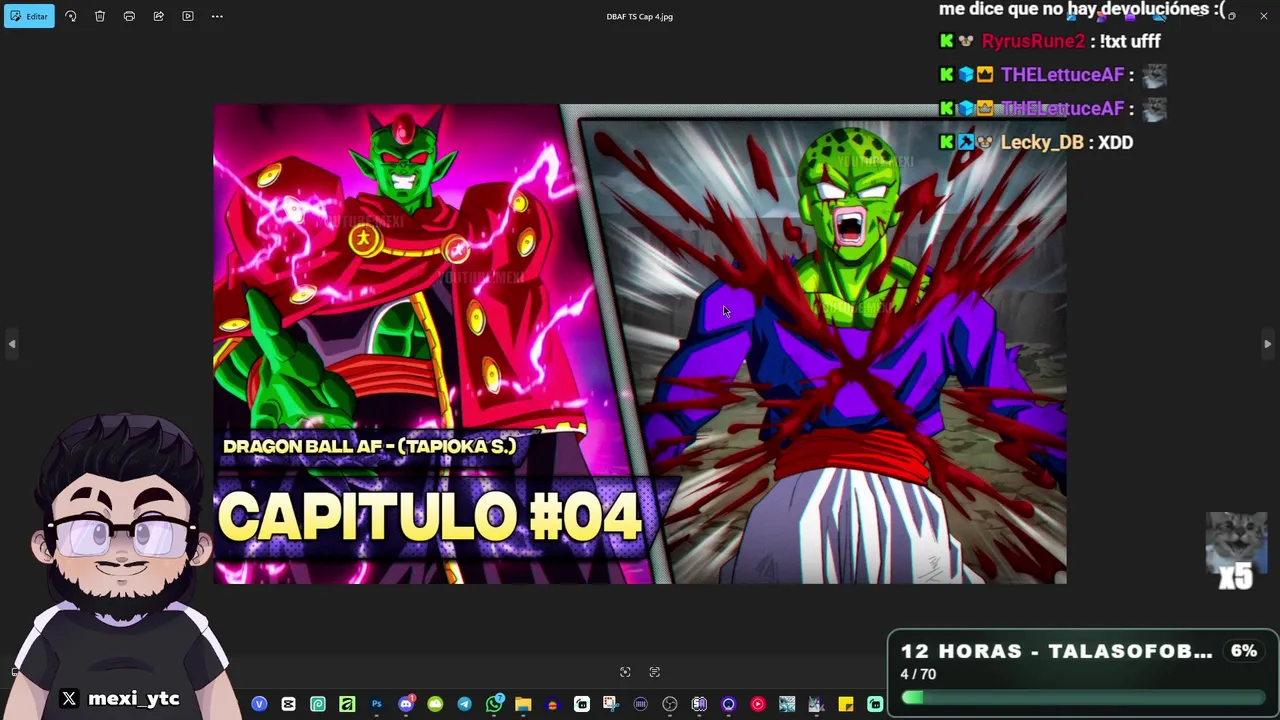Start slideshow with the play icon
This screenshot has width=1280, height=720.
[188, 16]
